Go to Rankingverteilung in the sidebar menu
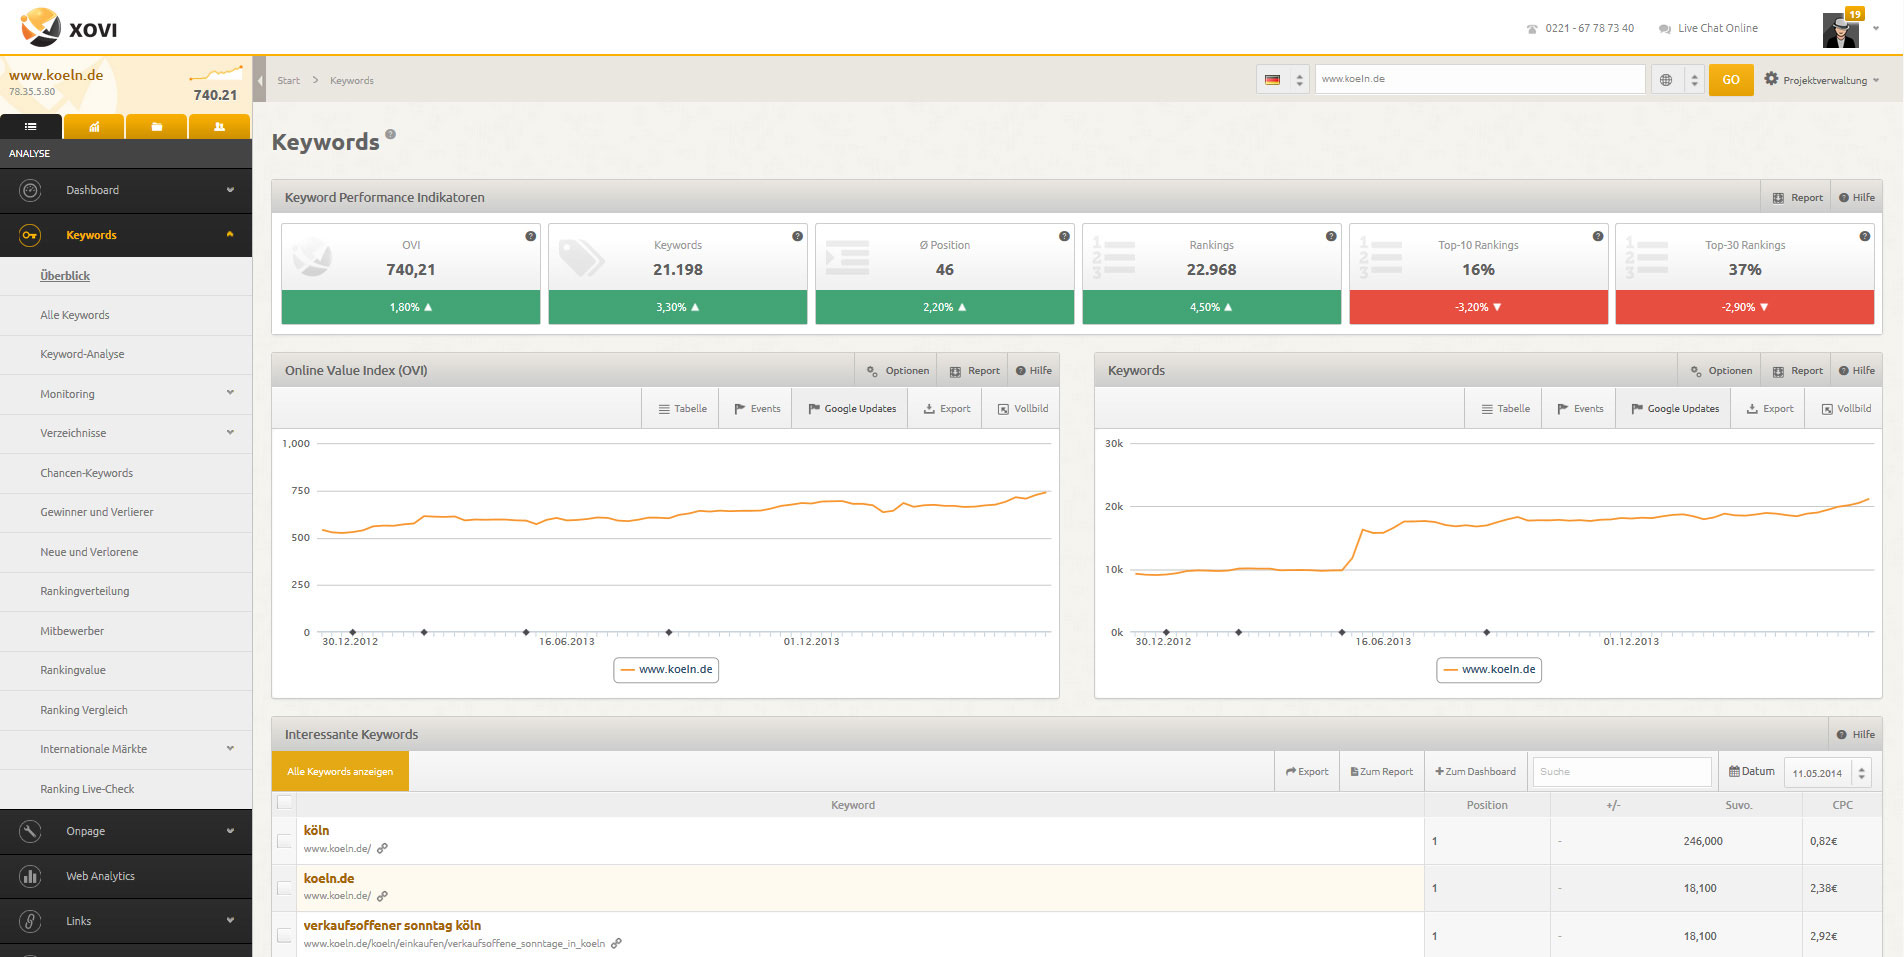Viewport: 1904px width, 957px height. [x=85, y=591]
